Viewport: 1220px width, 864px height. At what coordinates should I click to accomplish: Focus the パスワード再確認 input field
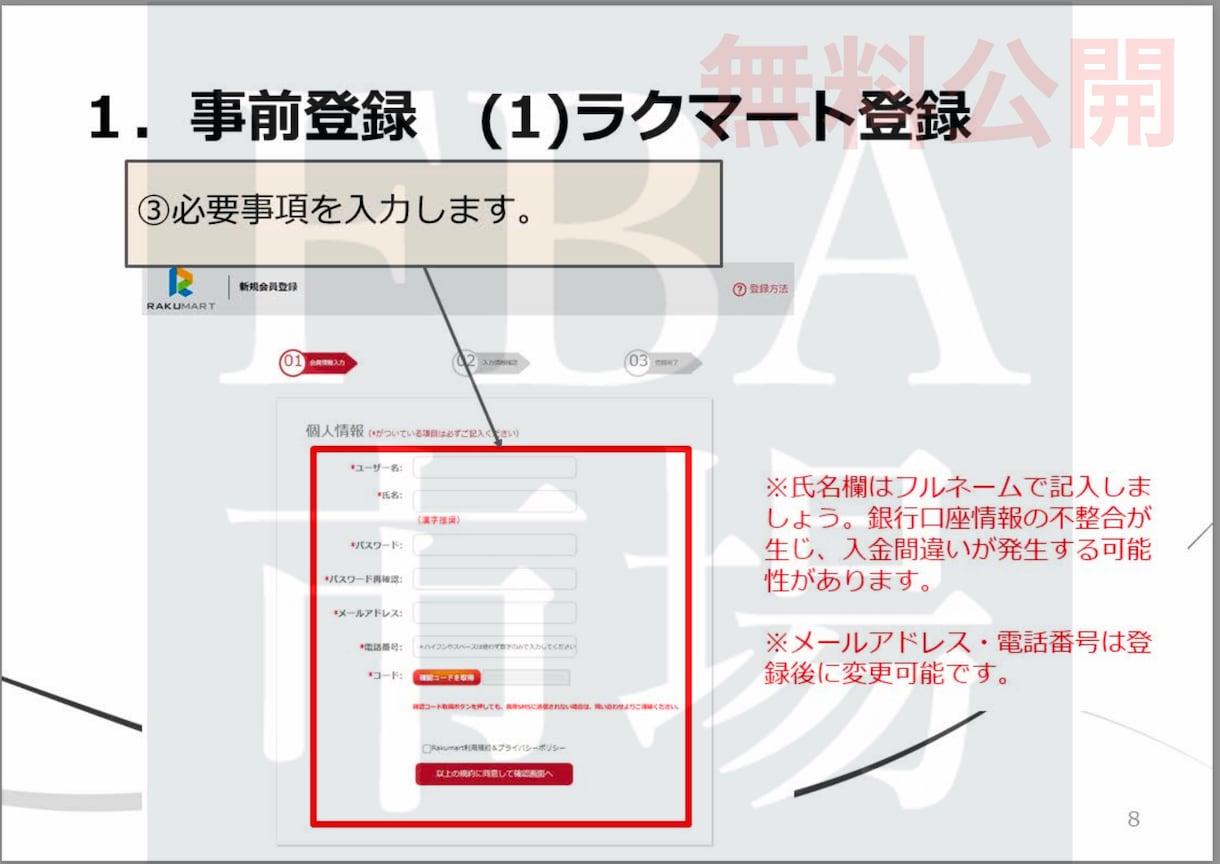tap(495, 579)
